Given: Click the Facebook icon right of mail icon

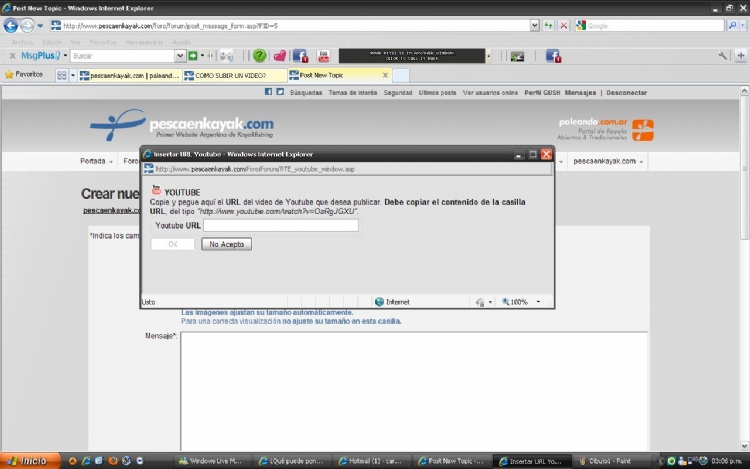Looking at the screenshot, I should coord(553,56).
